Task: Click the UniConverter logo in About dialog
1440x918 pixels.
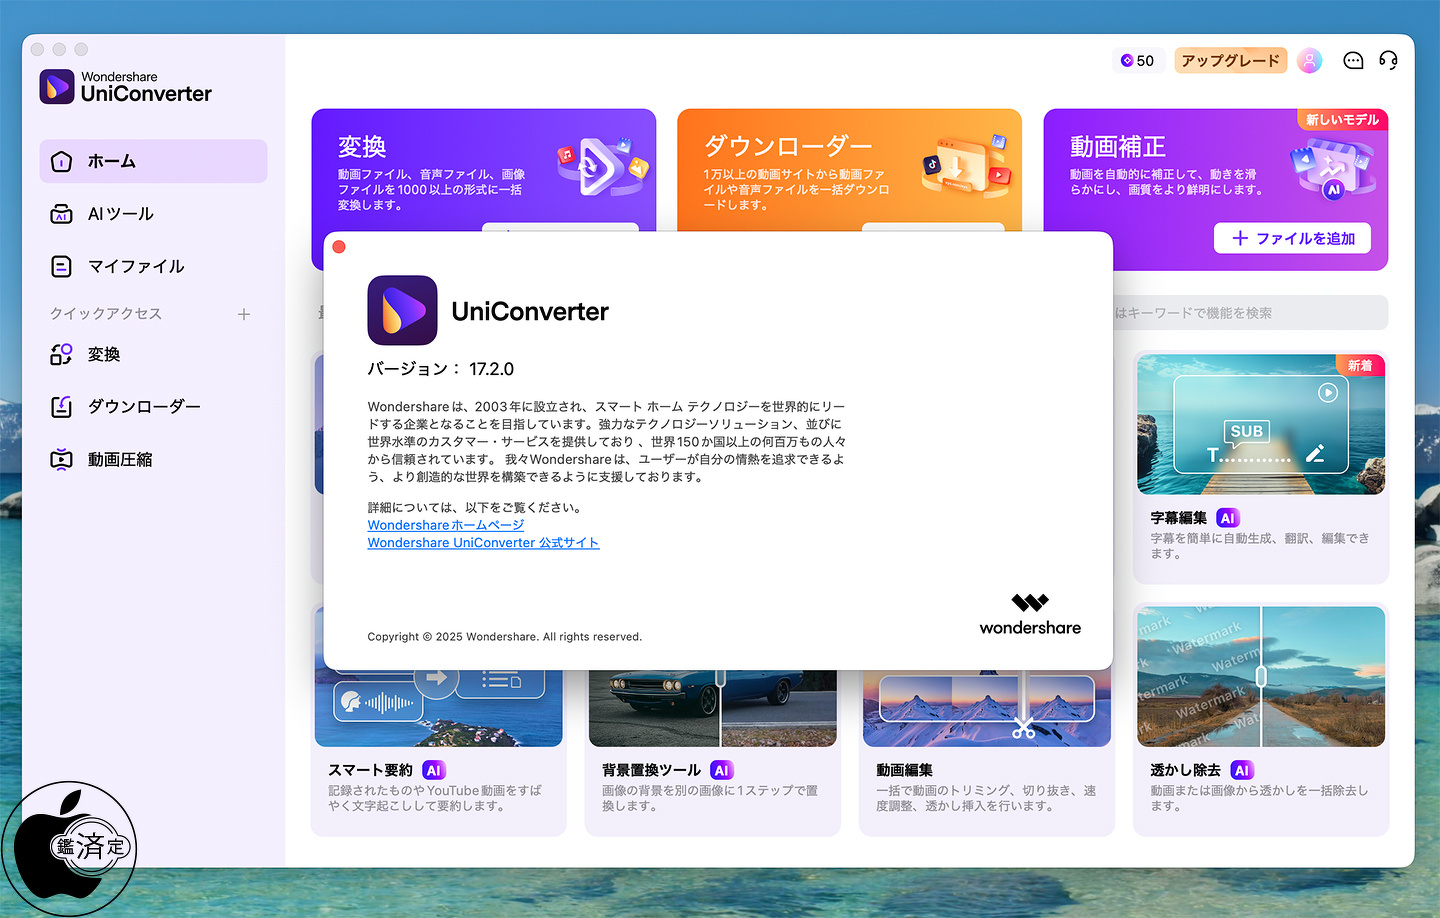Action: (402, 311)
